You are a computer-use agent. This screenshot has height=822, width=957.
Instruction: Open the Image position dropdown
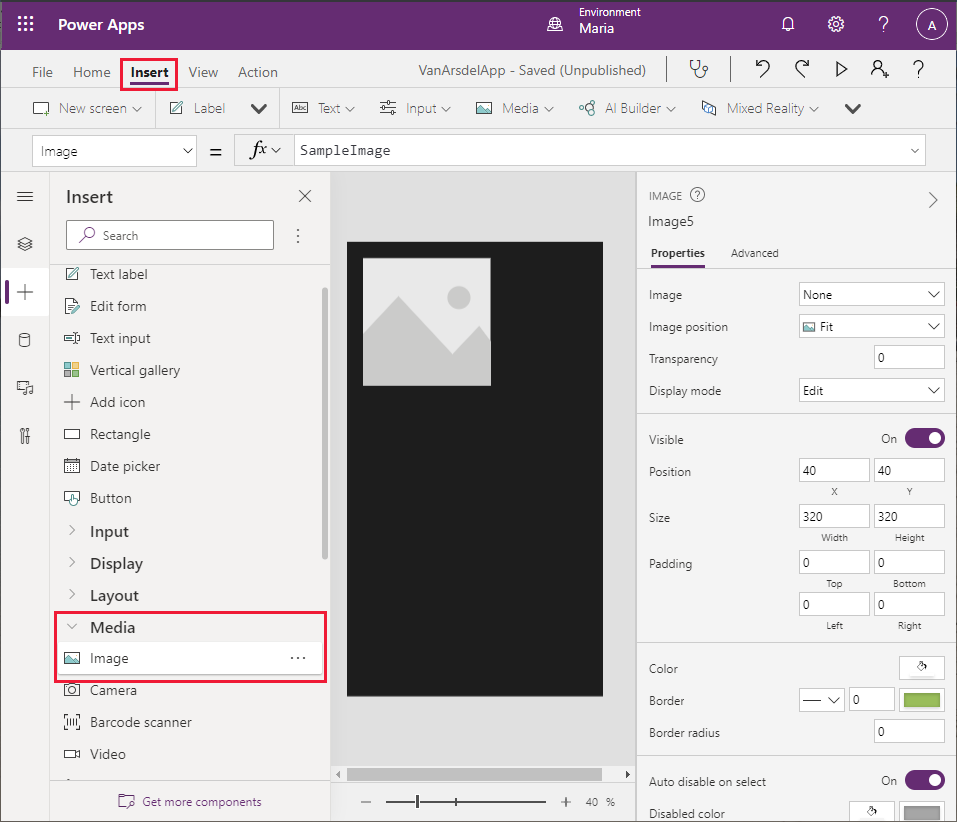tap(872, 327)
